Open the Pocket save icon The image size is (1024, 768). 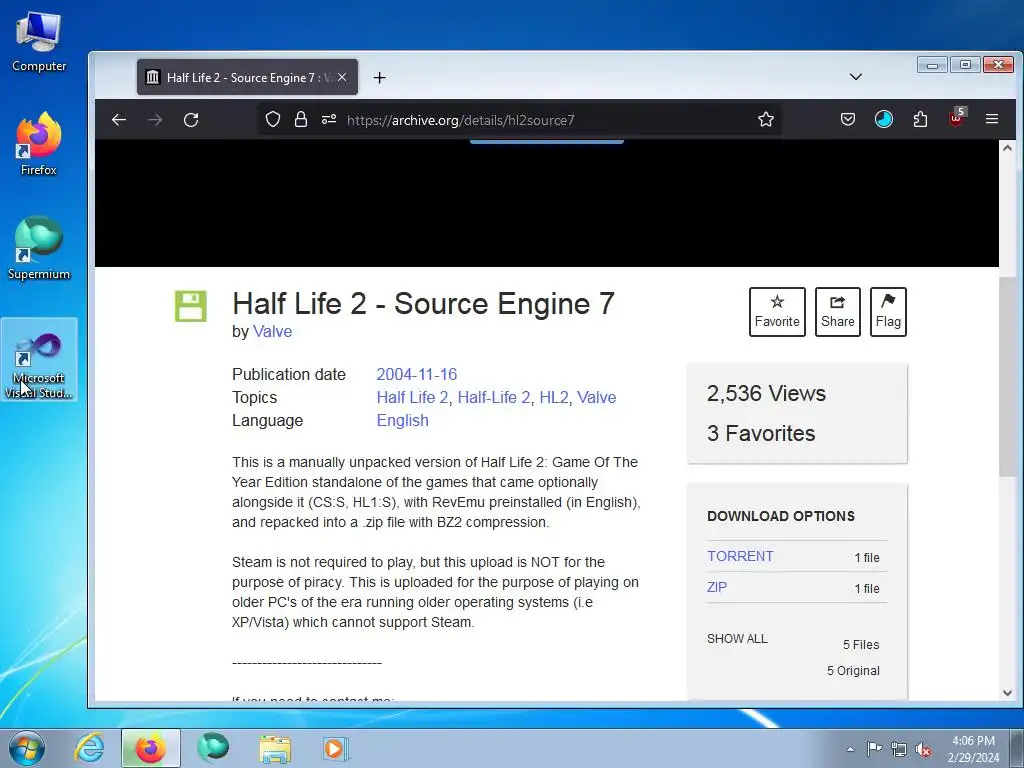click(848, 120)
